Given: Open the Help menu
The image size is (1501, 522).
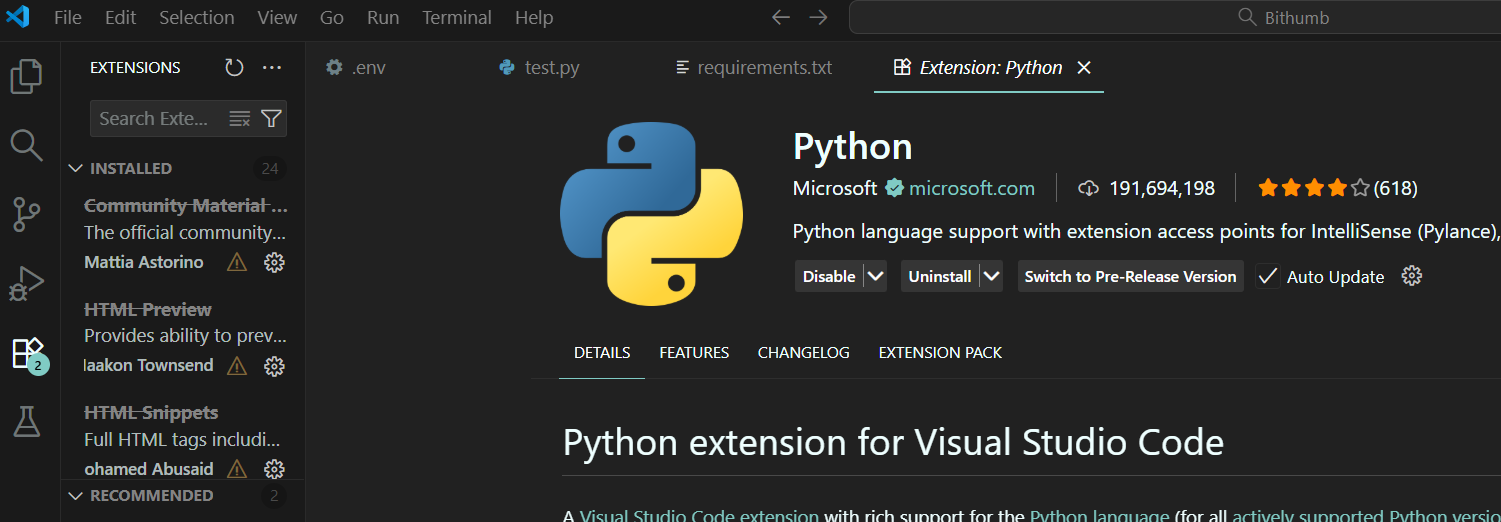Looking at the screenshot, I should point(534,17).
